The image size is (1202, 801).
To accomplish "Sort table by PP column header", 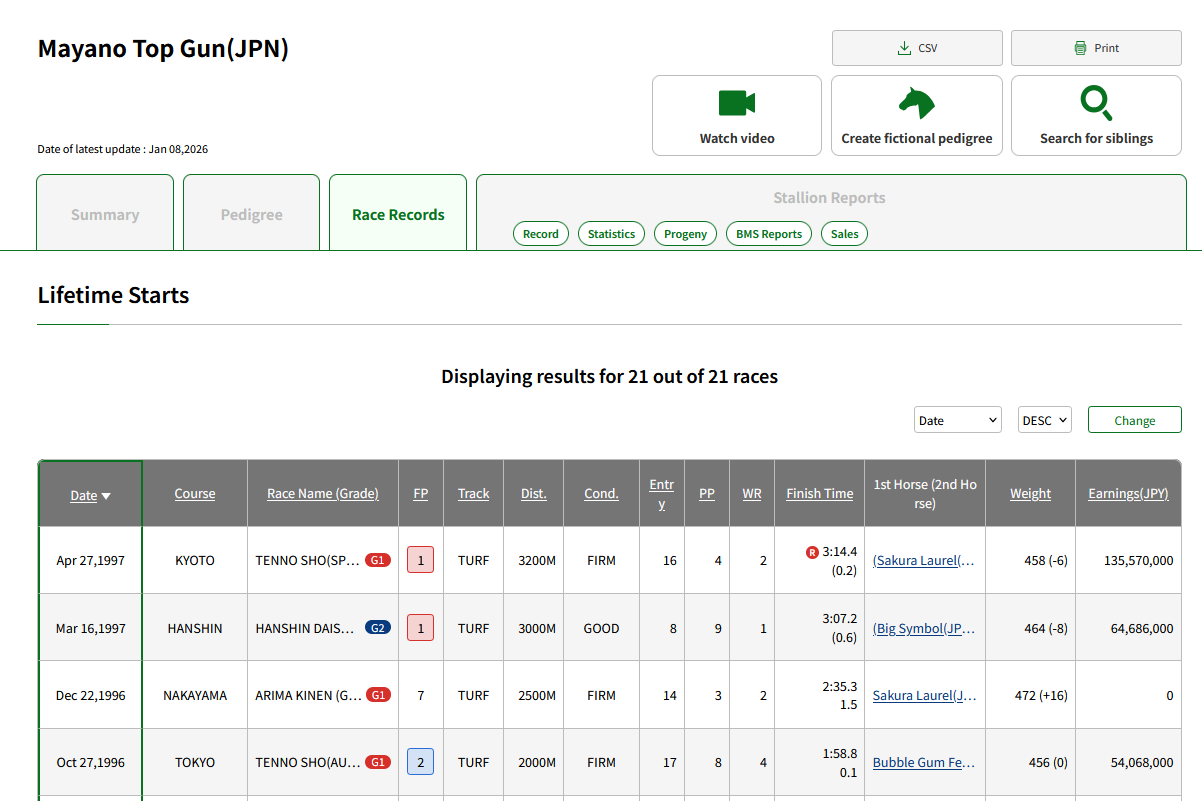I will coord(707,493).
